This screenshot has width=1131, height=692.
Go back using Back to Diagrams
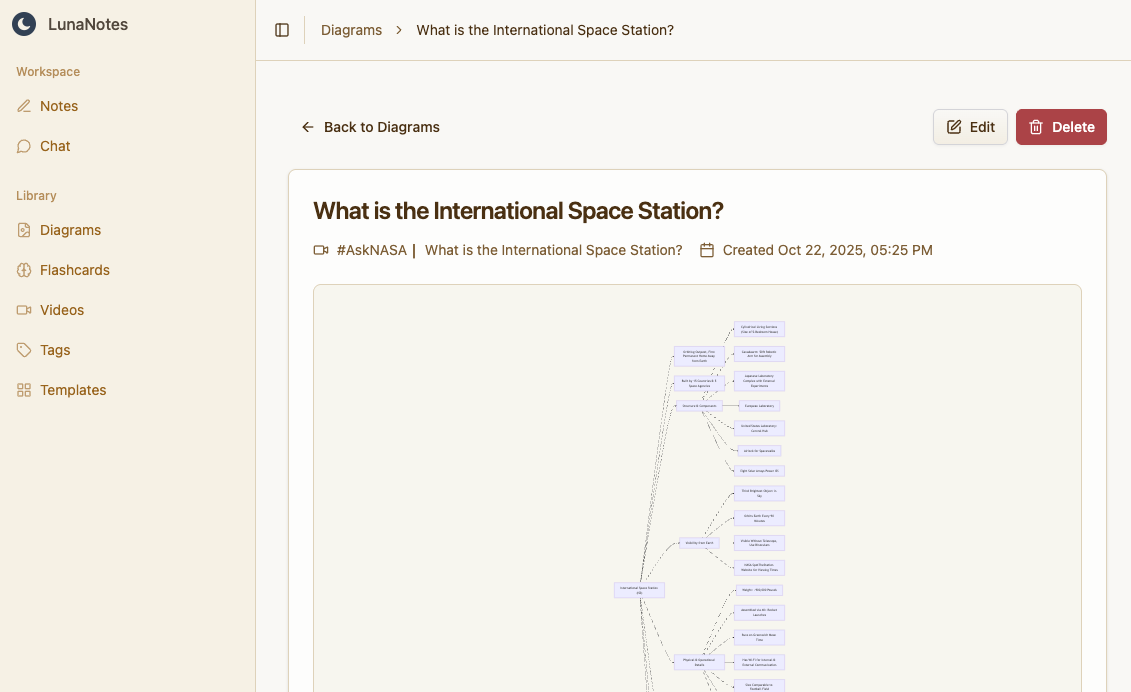(x=371, y=127)
